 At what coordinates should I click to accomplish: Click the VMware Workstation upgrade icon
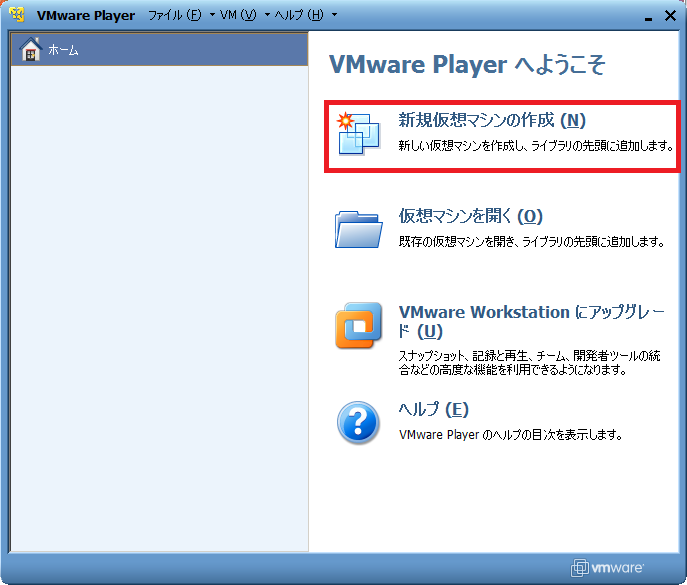tap(358, 325)
